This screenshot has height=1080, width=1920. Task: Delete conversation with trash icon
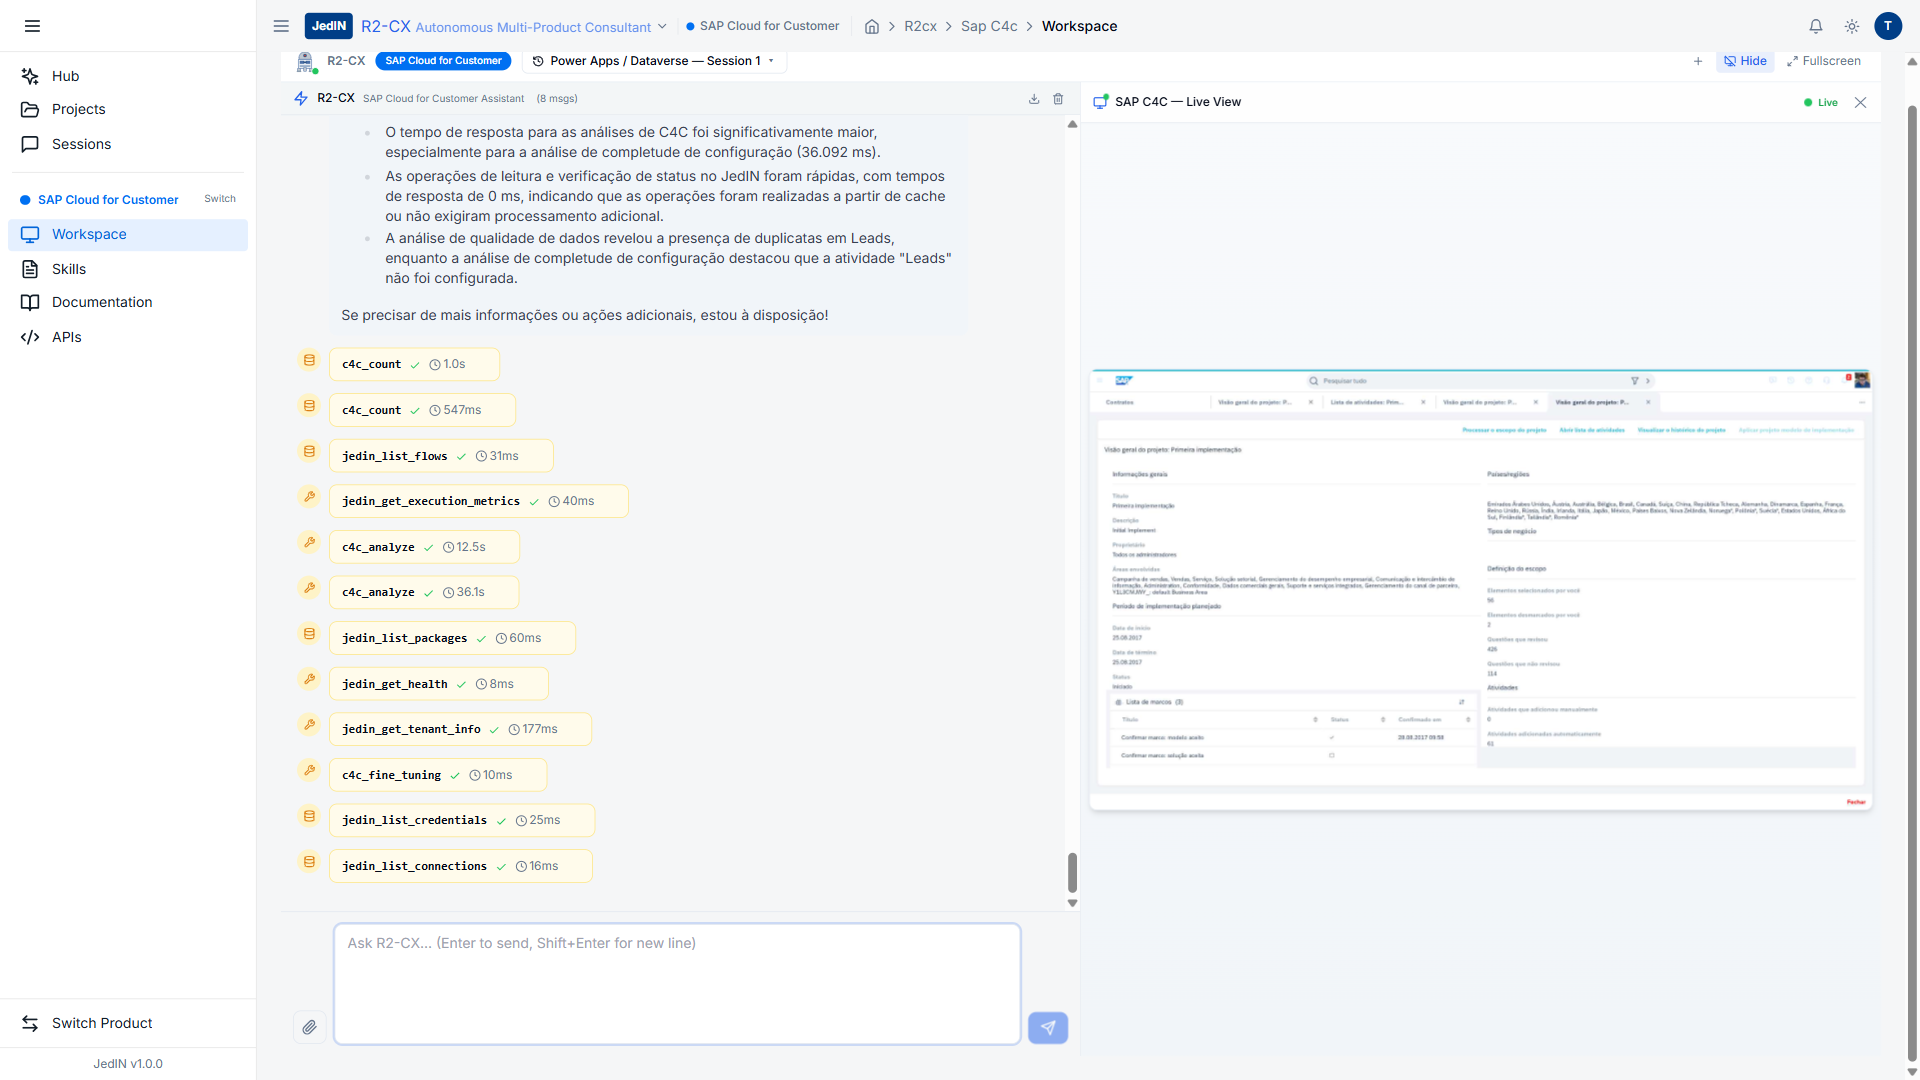(1058, 99)
